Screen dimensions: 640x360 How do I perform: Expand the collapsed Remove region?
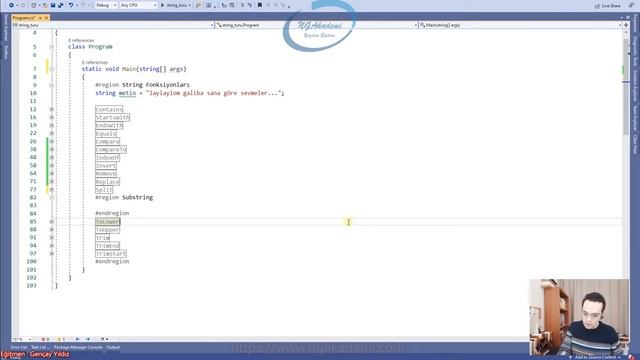click(x=52, y=173)
